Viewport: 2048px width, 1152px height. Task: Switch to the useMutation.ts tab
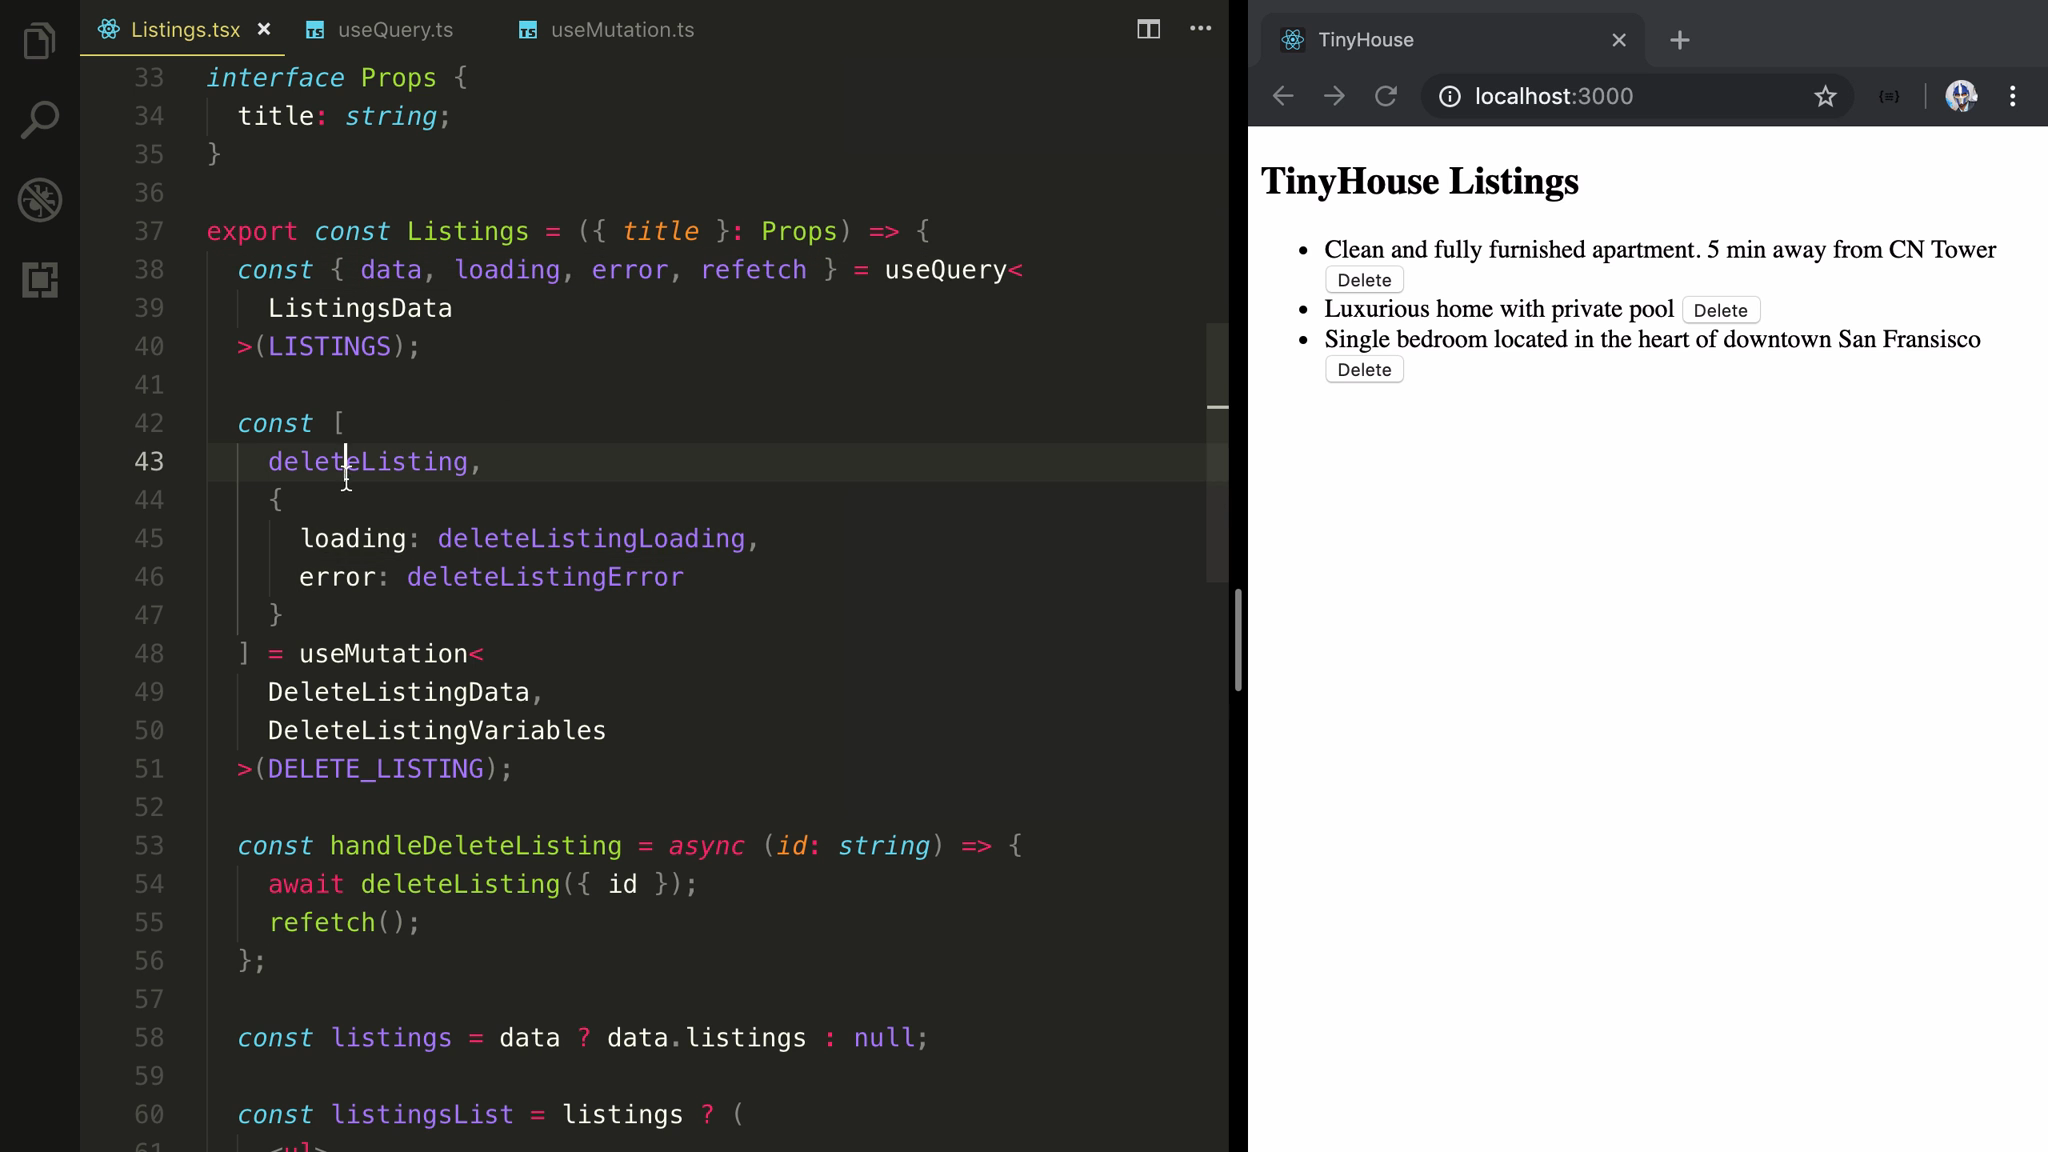[x=620, y=30]
